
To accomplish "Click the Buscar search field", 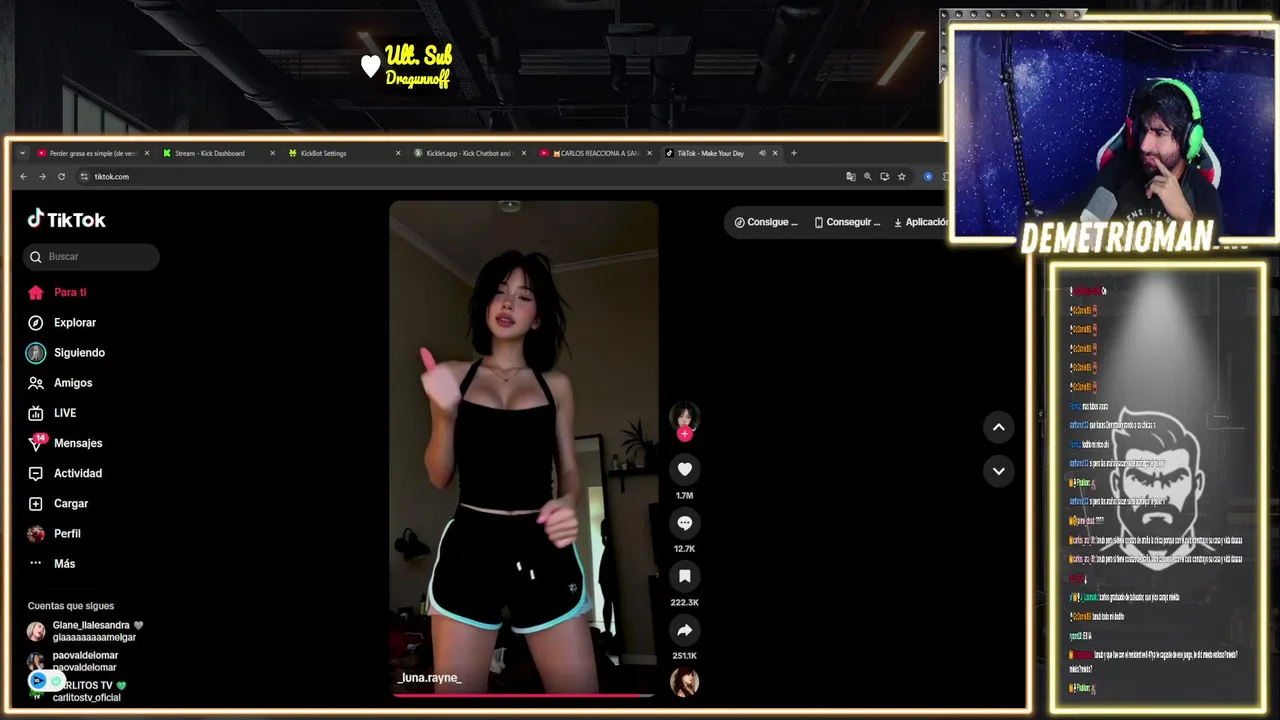I will [x=91, y=257].
